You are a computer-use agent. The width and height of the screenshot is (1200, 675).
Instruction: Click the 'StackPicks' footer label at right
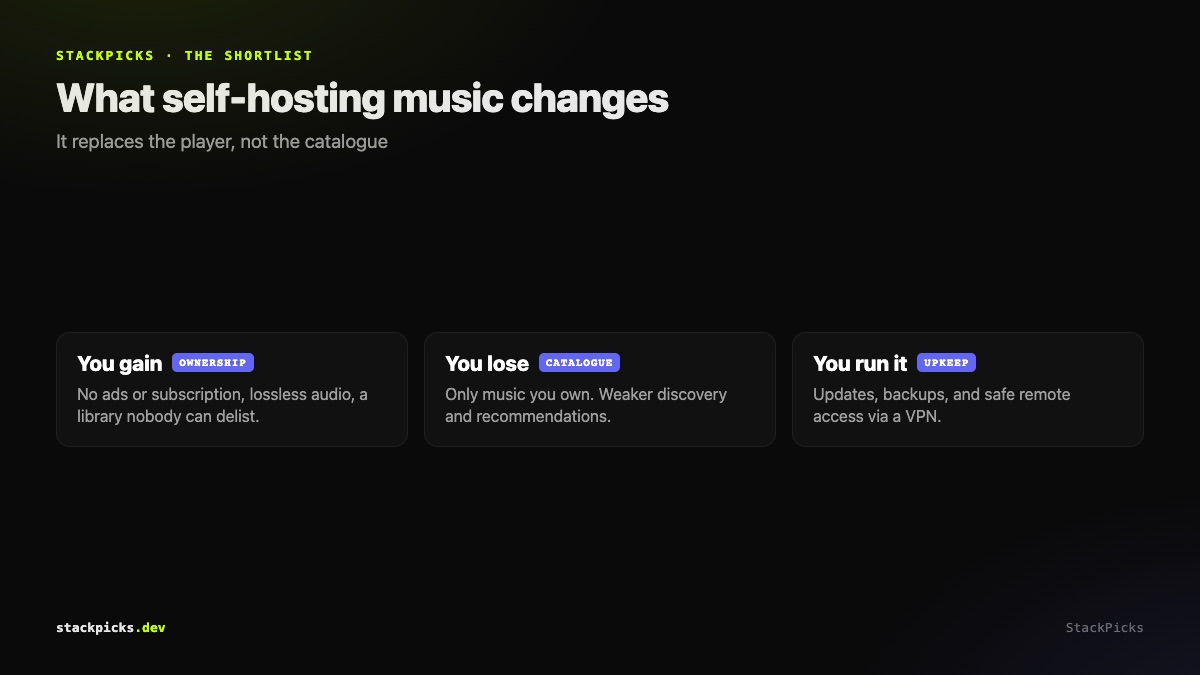coord(1104,628)
